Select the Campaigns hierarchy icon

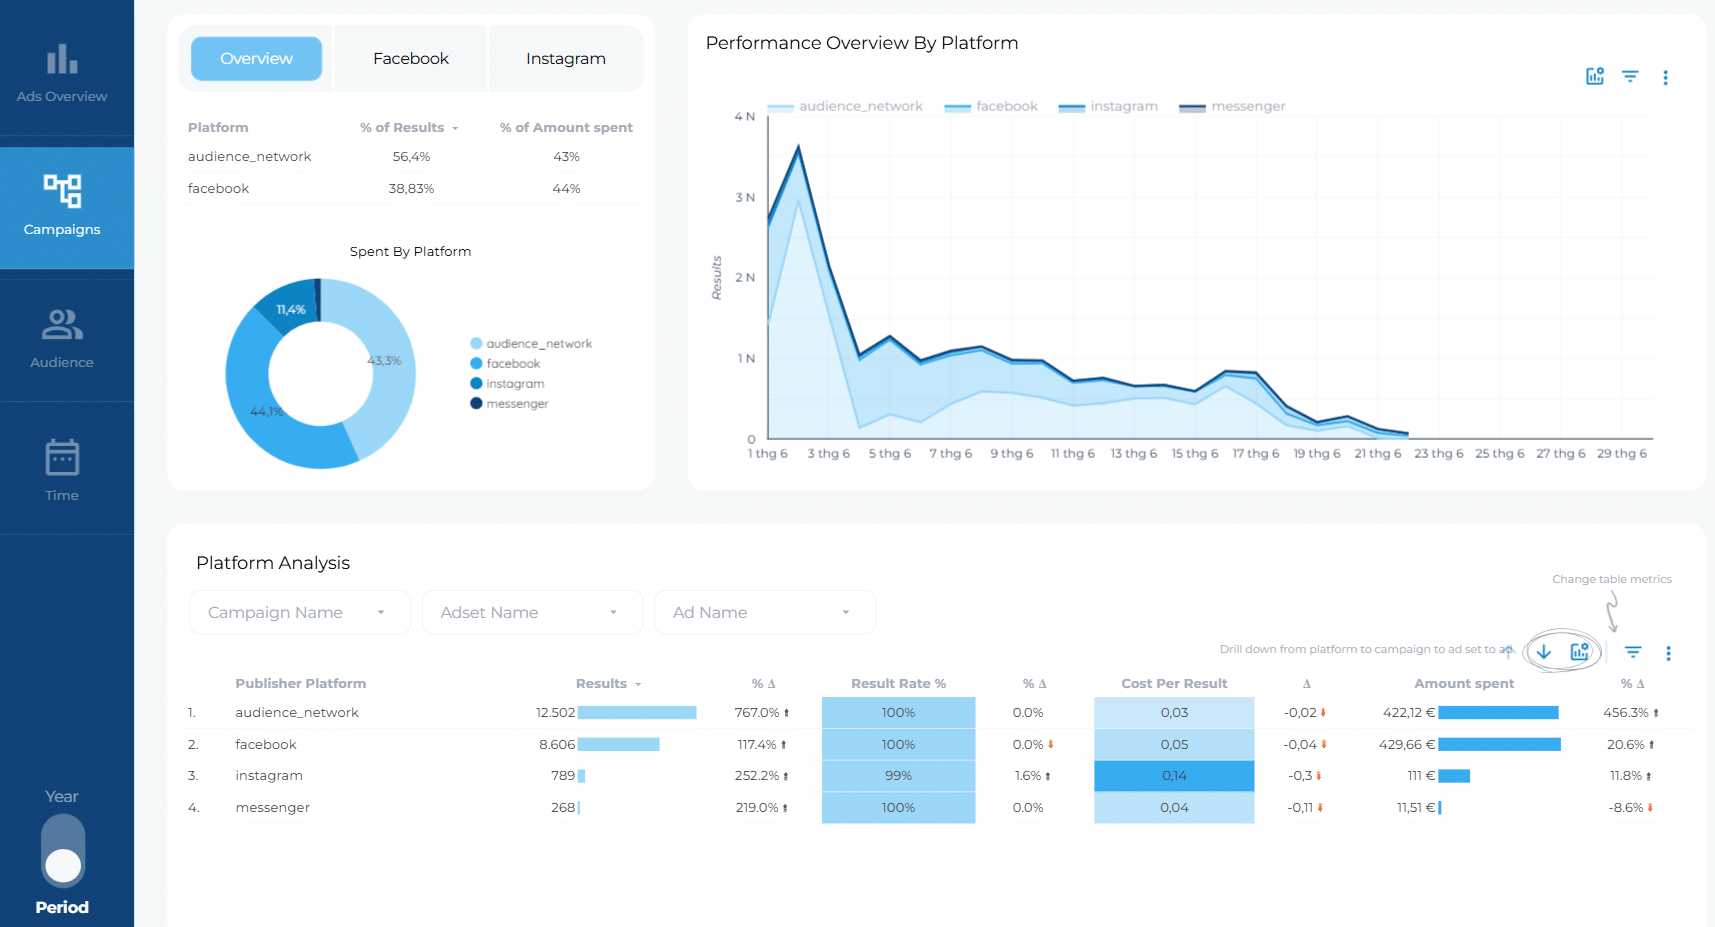[x=62, y=190]
